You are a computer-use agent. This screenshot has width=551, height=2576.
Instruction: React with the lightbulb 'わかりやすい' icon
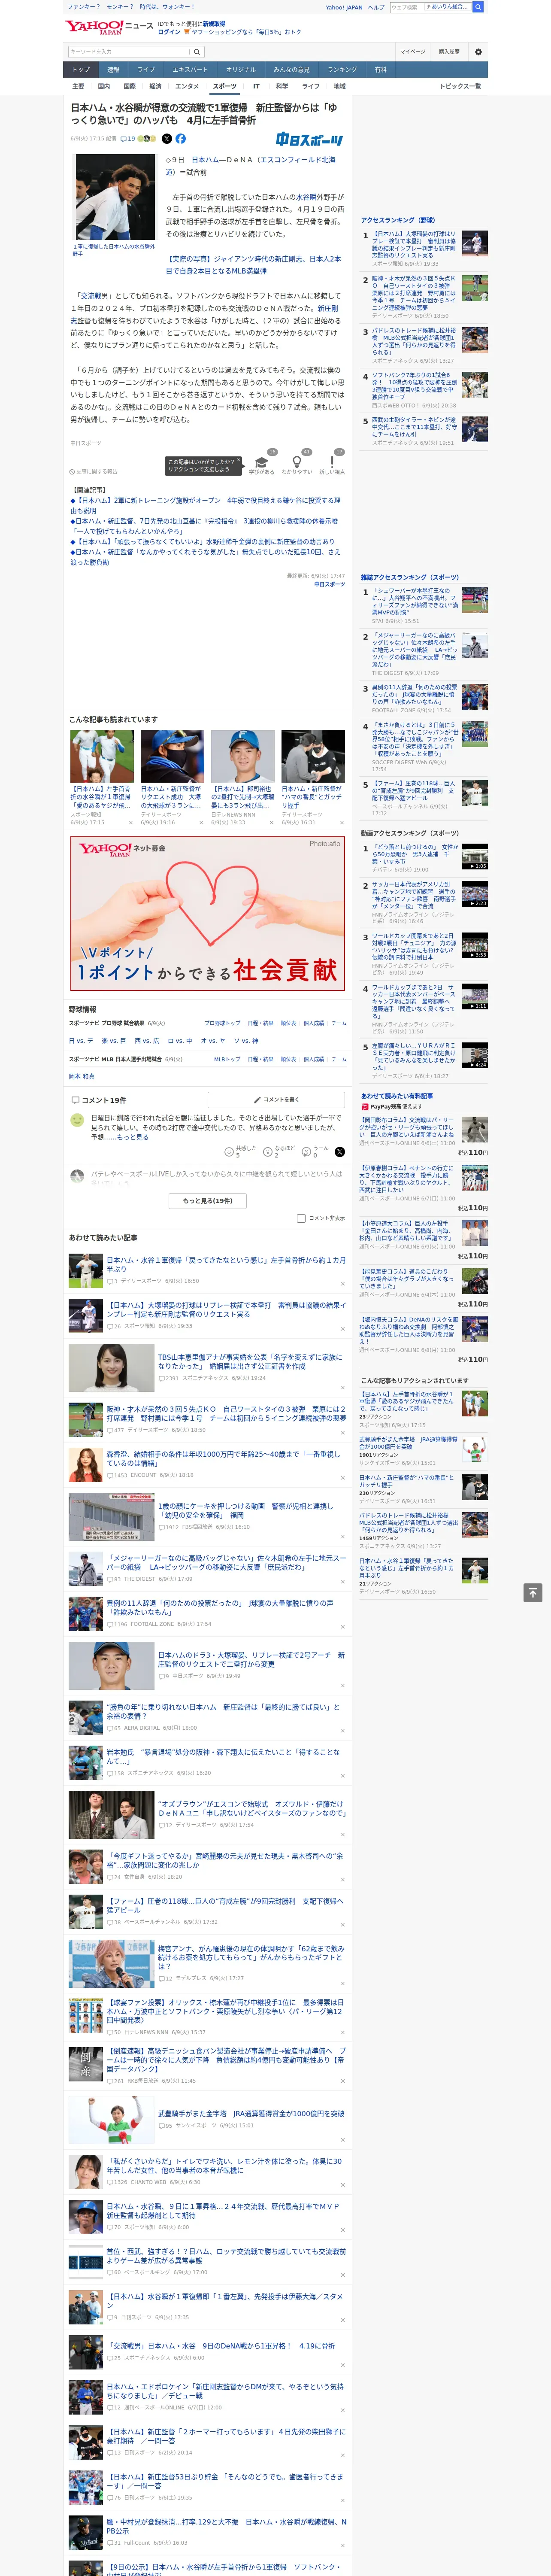[x=297, y=462]
